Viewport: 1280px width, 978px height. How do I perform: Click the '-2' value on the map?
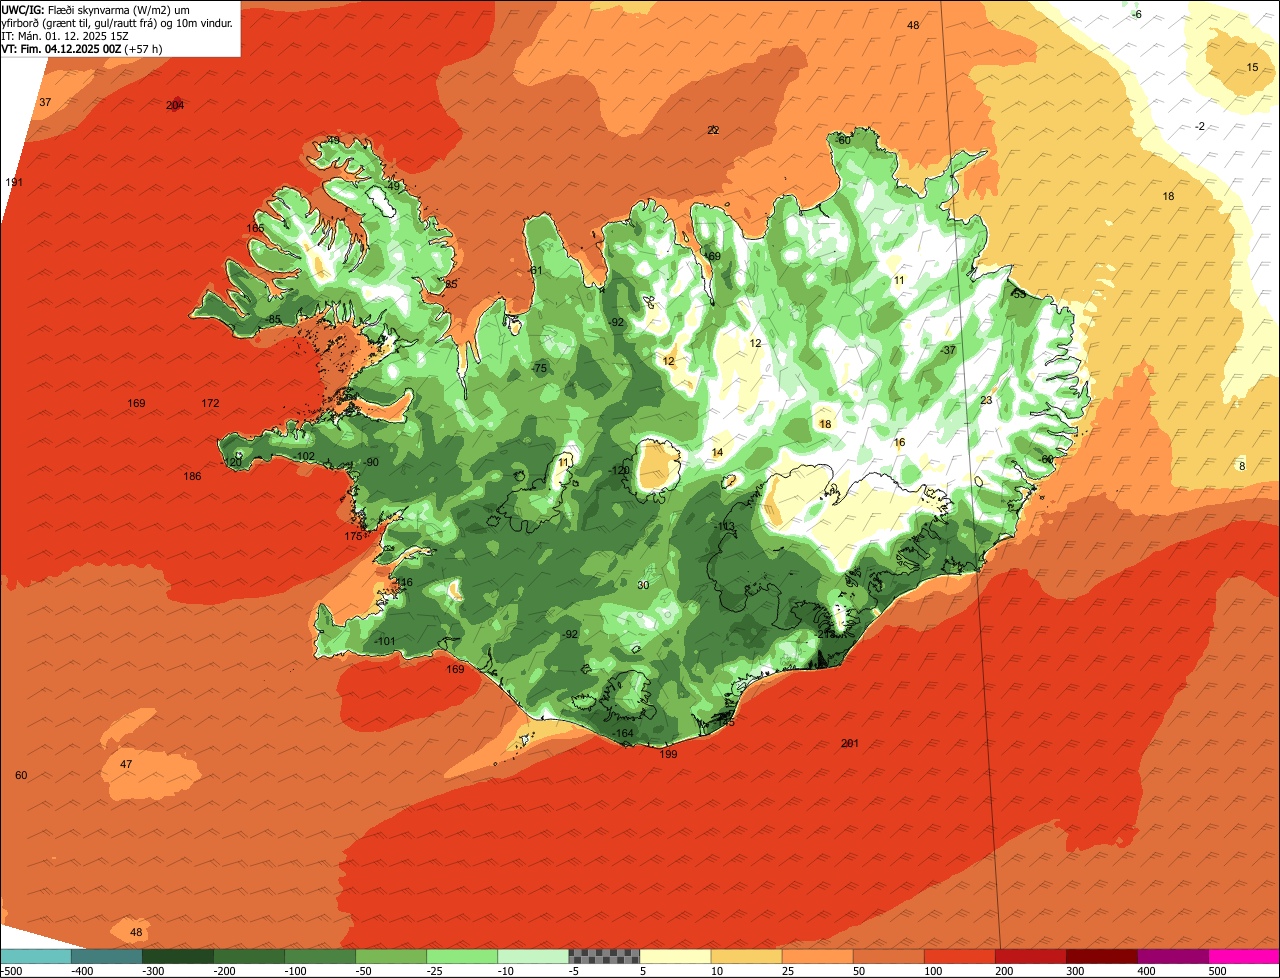click(x=1200, y=126)
